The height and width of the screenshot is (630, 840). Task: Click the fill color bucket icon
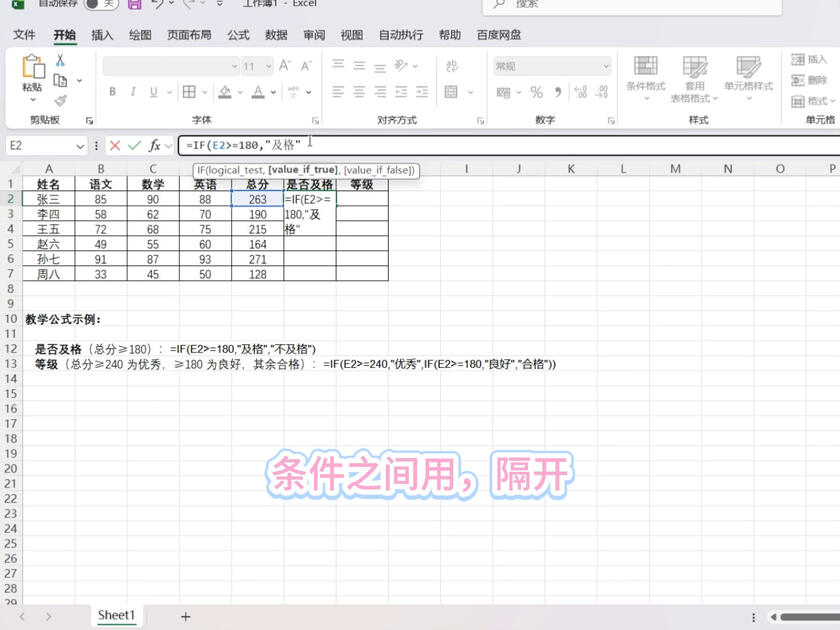tap(225, 92)
